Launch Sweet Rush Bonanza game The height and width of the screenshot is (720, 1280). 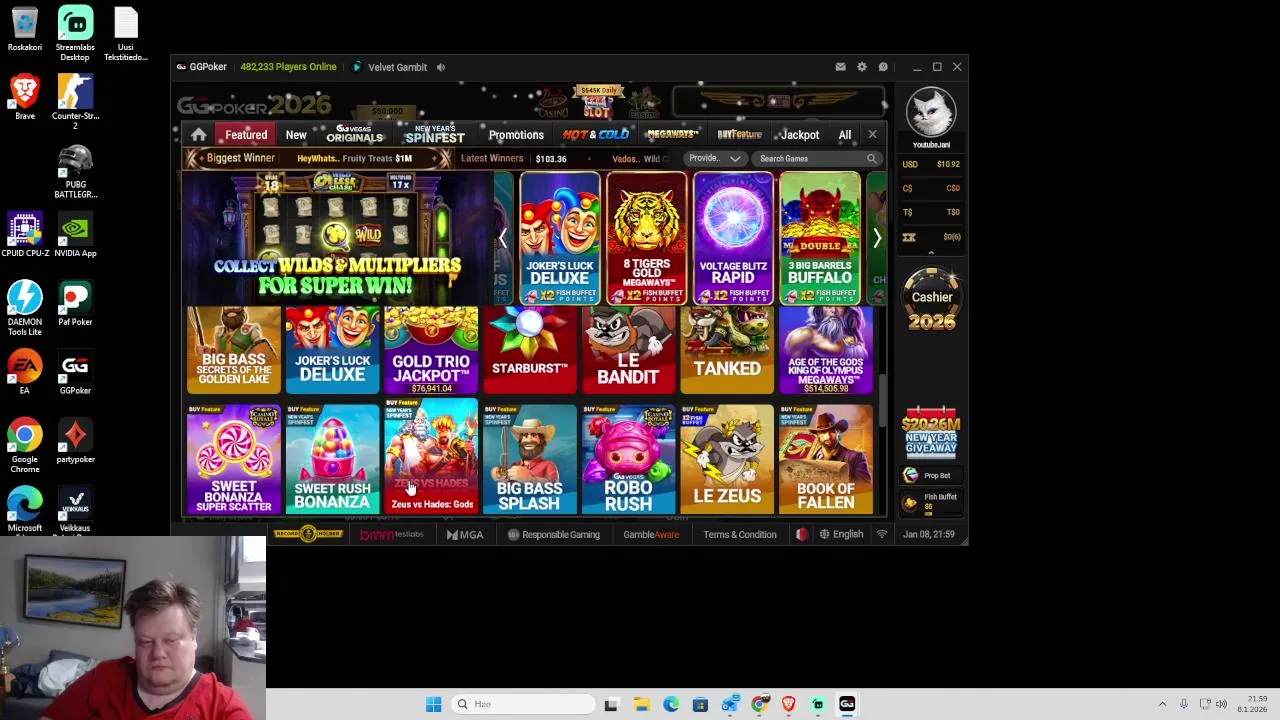pos(332,459)
